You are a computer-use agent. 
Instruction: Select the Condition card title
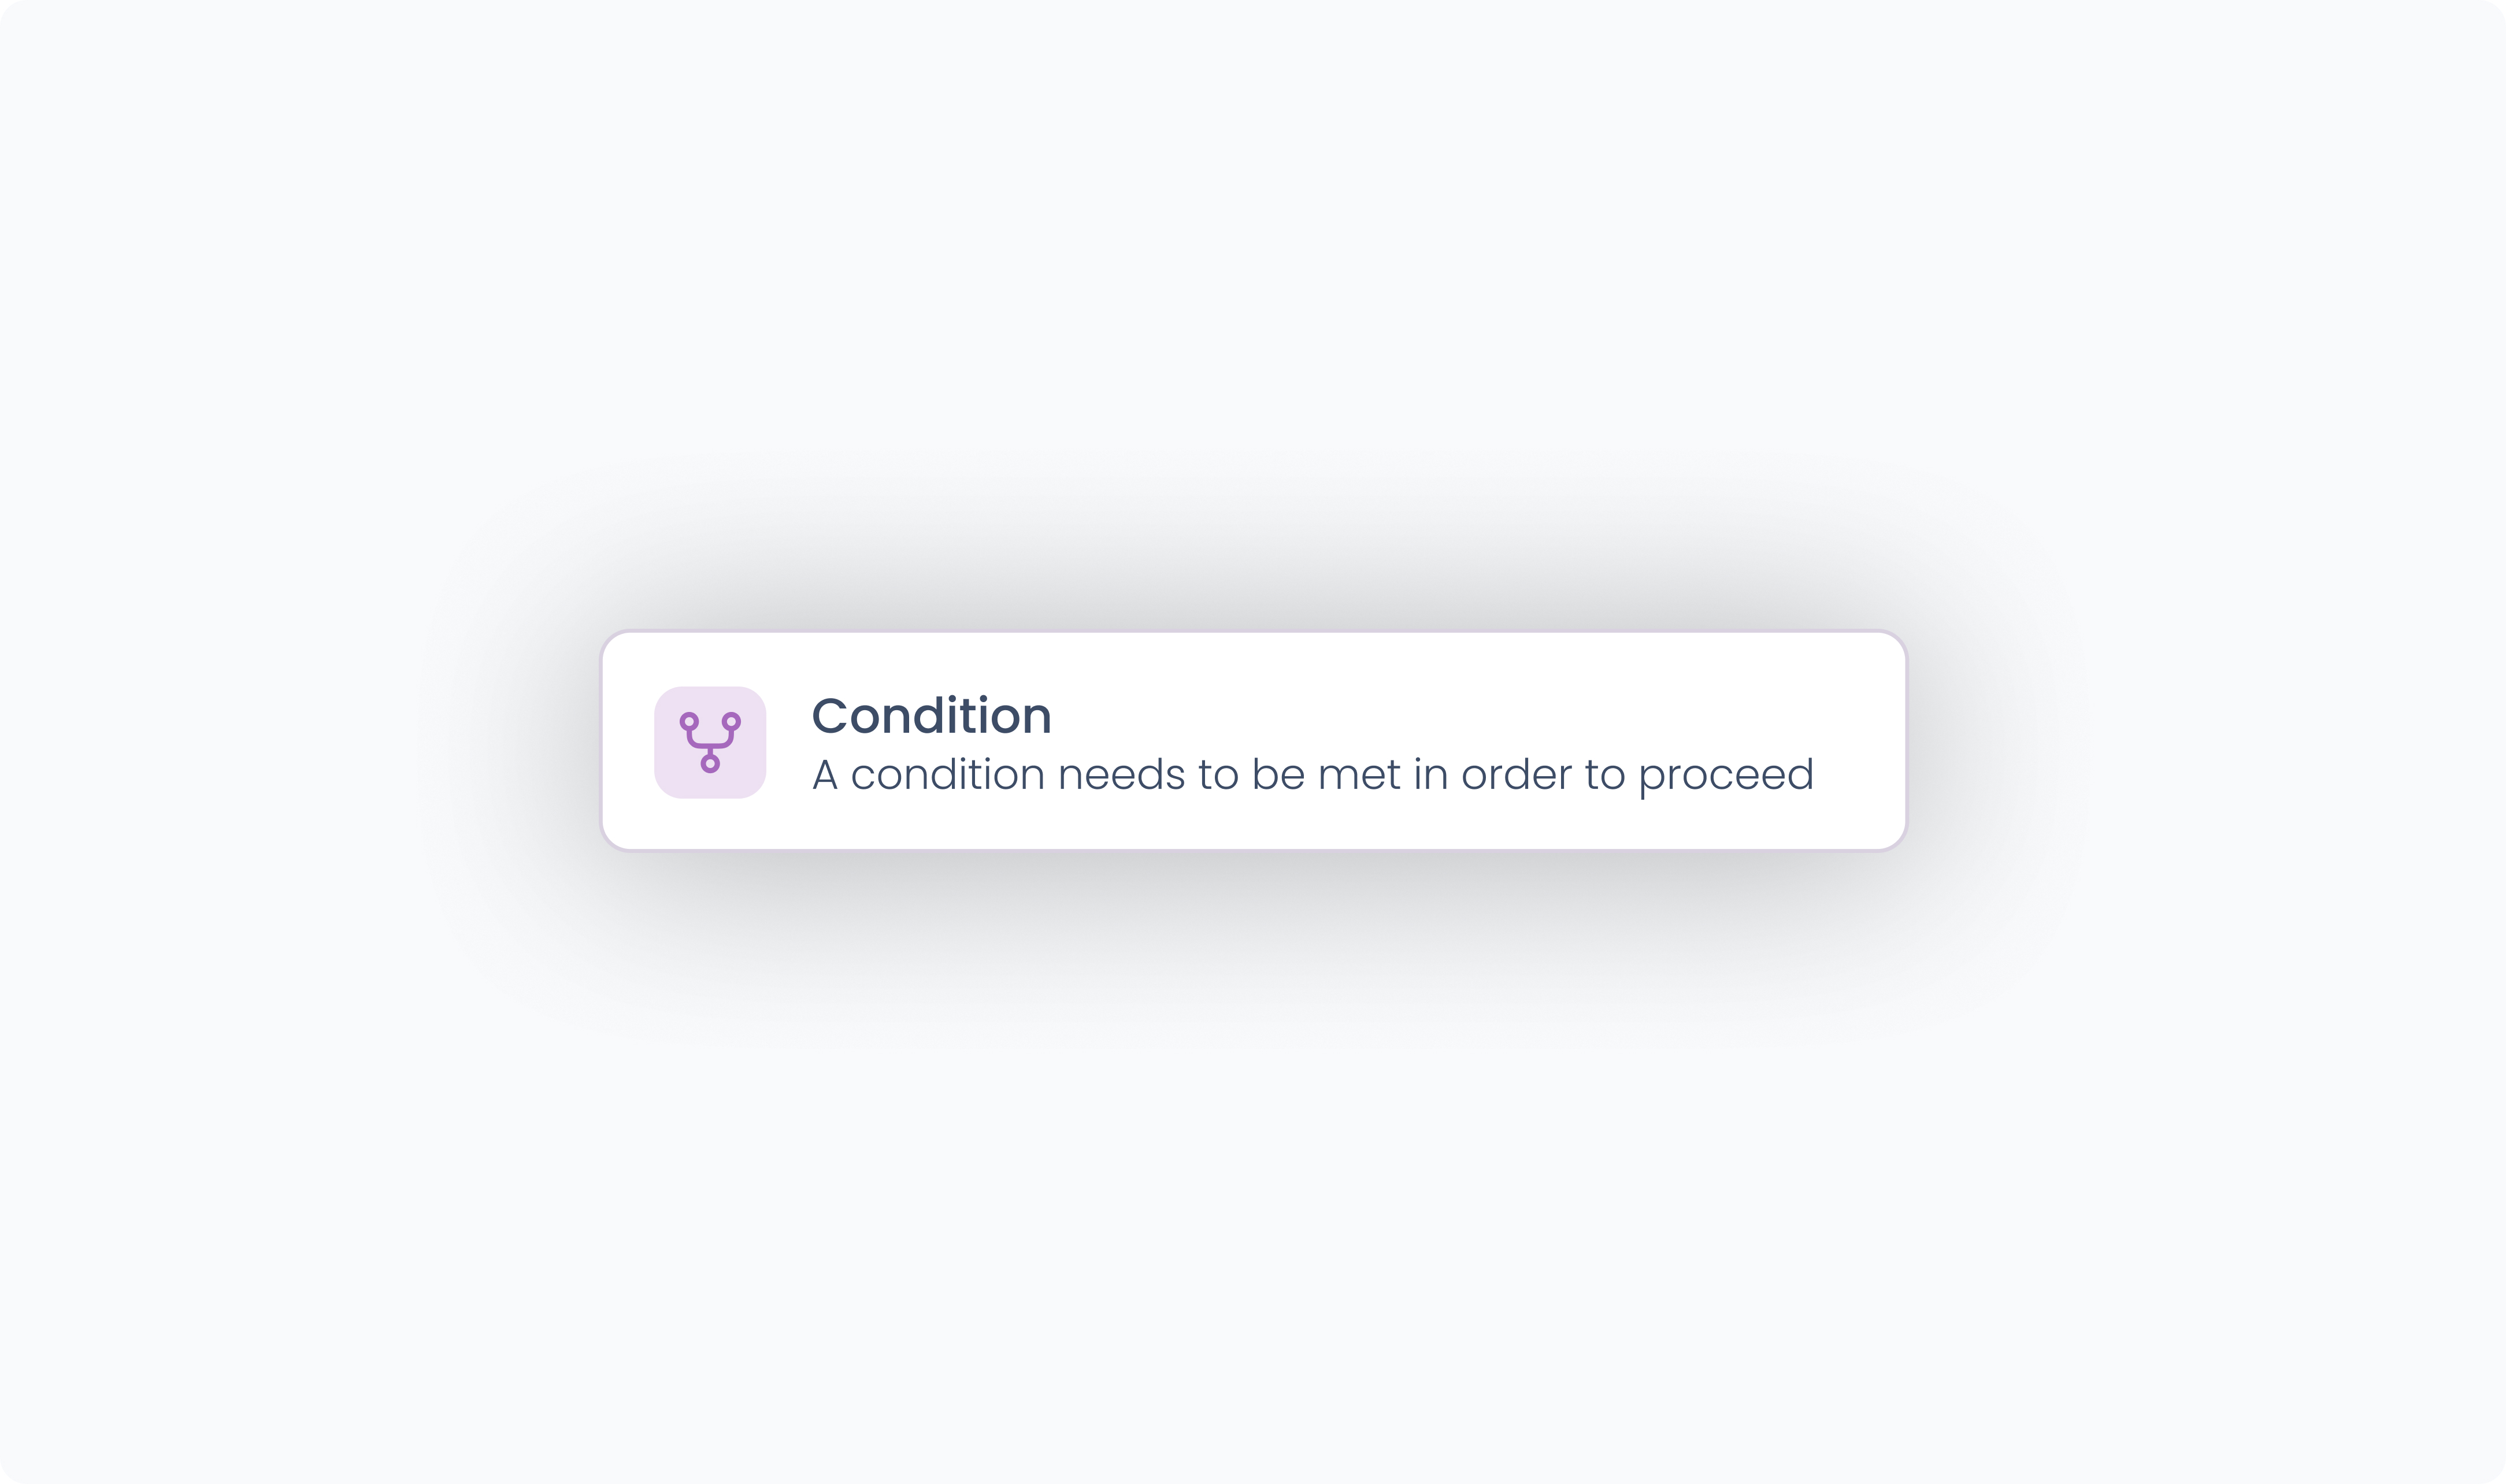tap(931, 715)
